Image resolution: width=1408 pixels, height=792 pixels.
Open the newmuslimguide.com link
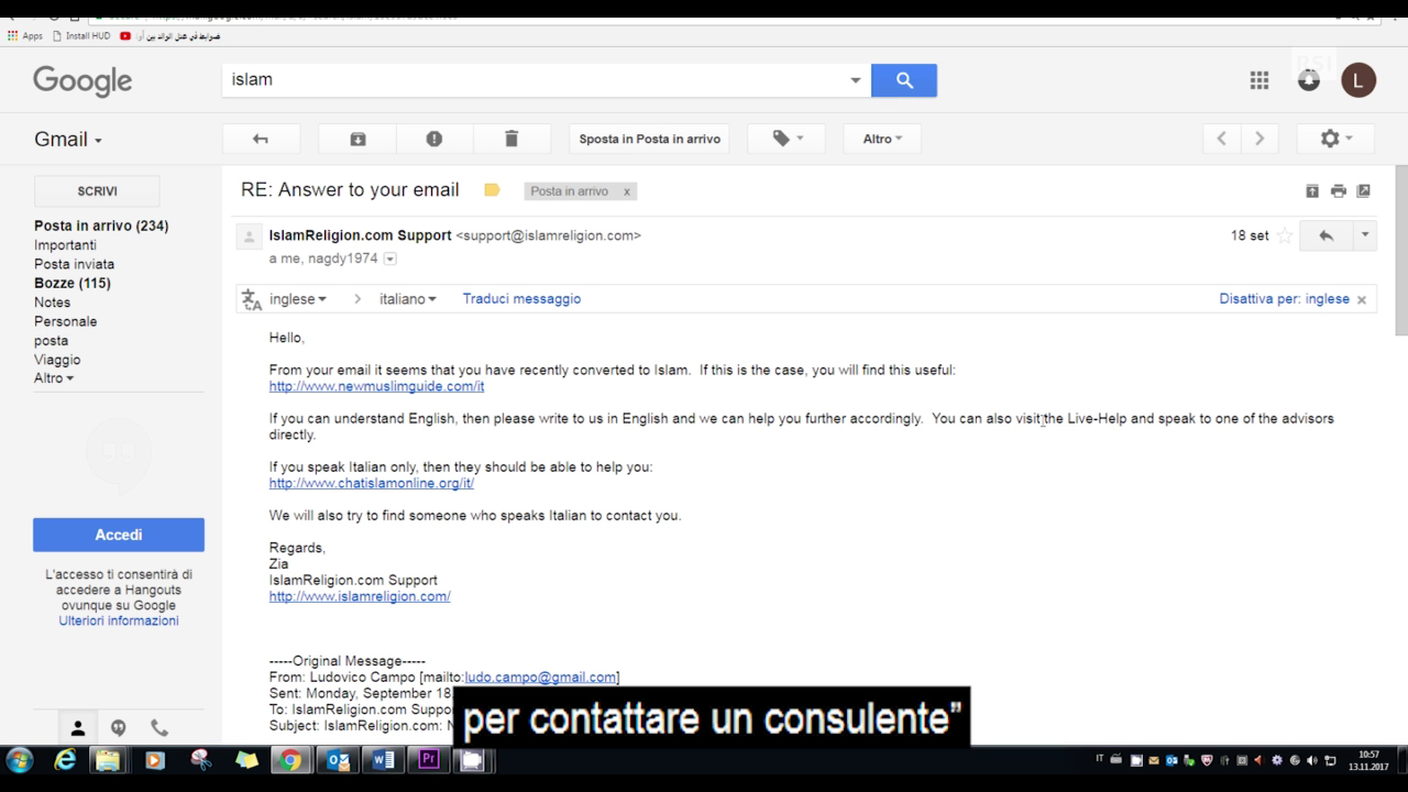[377, 386]
